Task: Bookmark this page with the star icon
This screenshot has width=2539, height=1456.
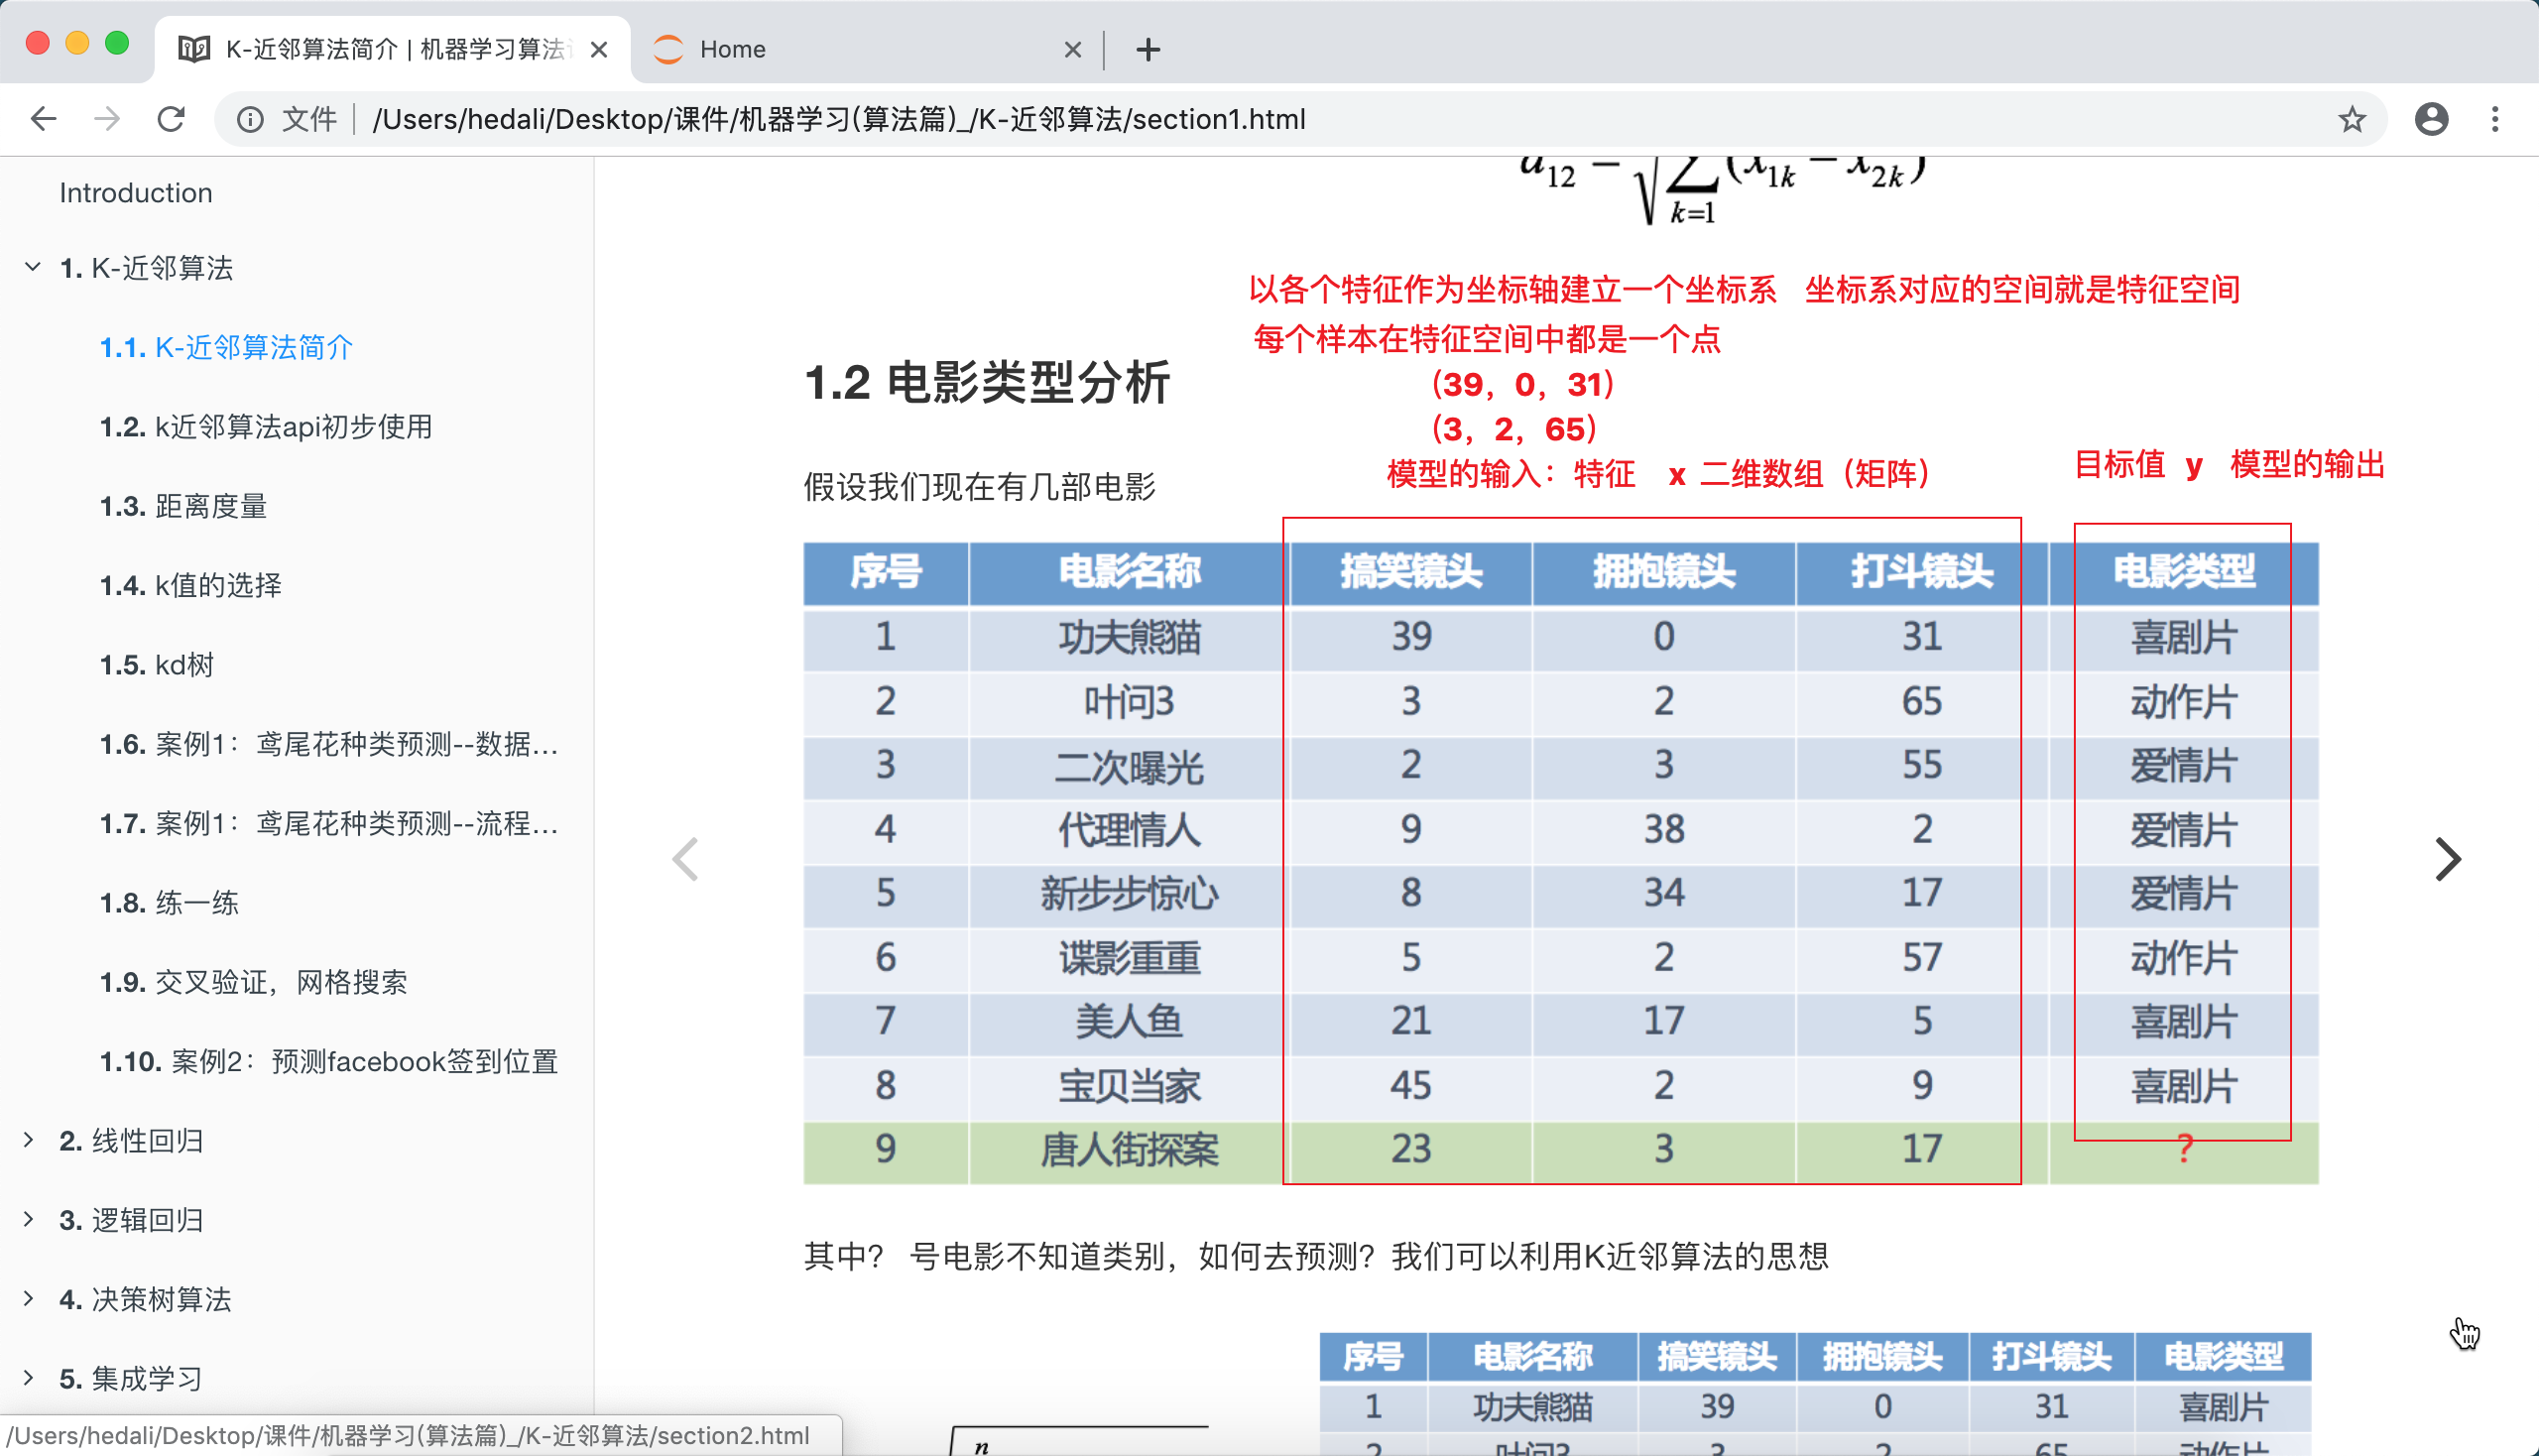Action: pos(2352,119)
